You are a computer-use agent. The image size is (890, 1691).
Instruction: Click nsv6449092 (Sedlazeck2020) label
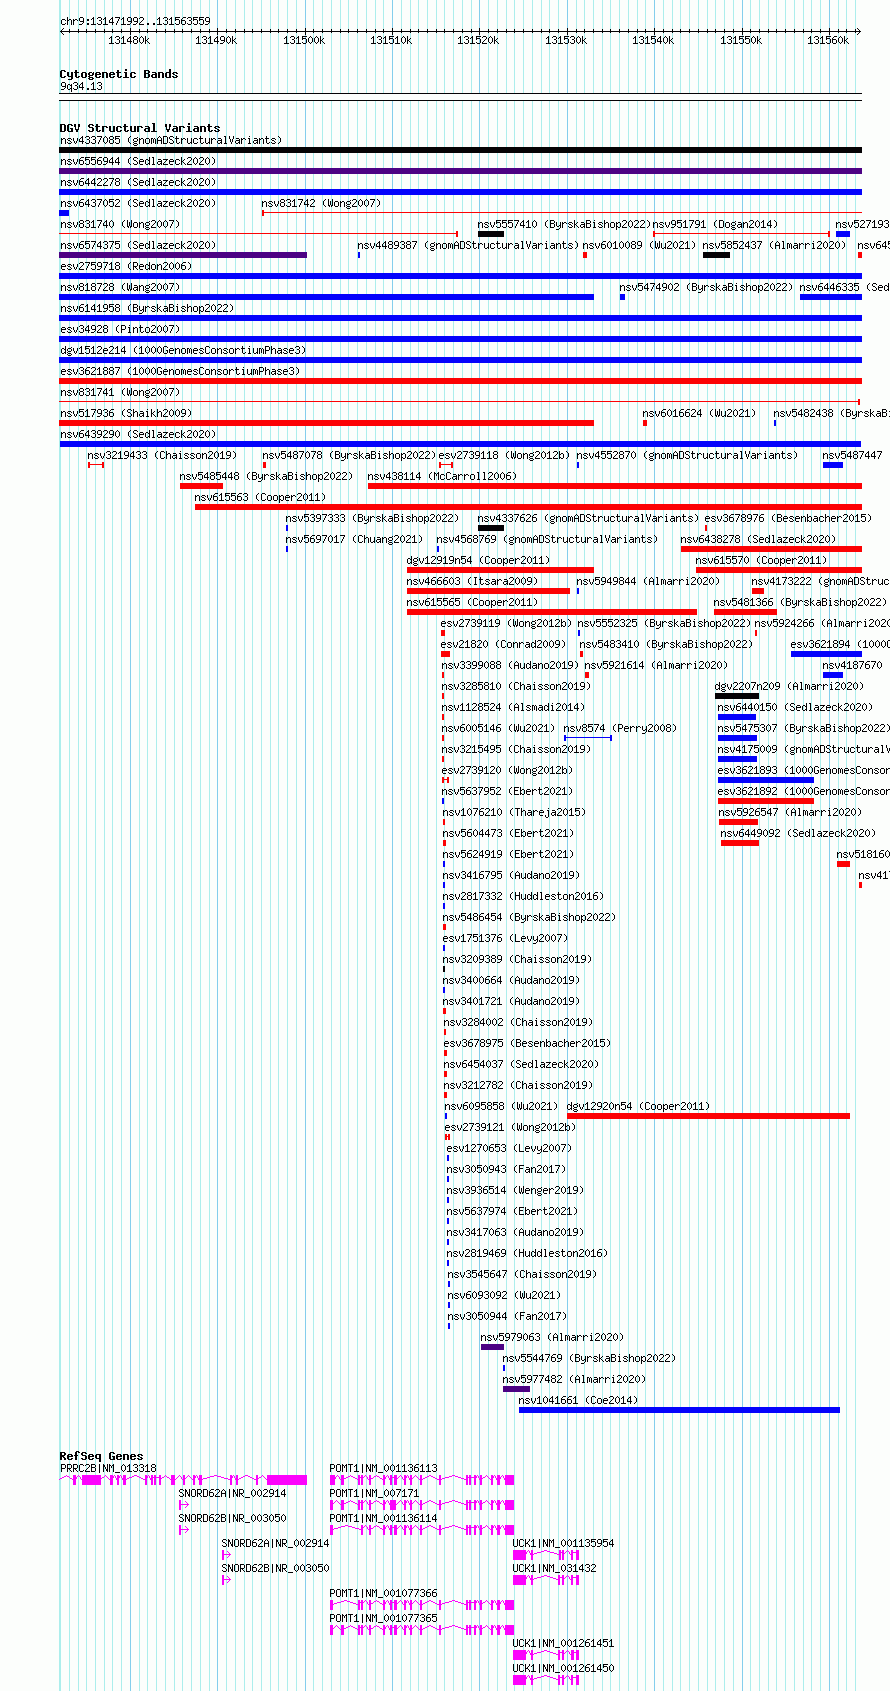(798, 833)
